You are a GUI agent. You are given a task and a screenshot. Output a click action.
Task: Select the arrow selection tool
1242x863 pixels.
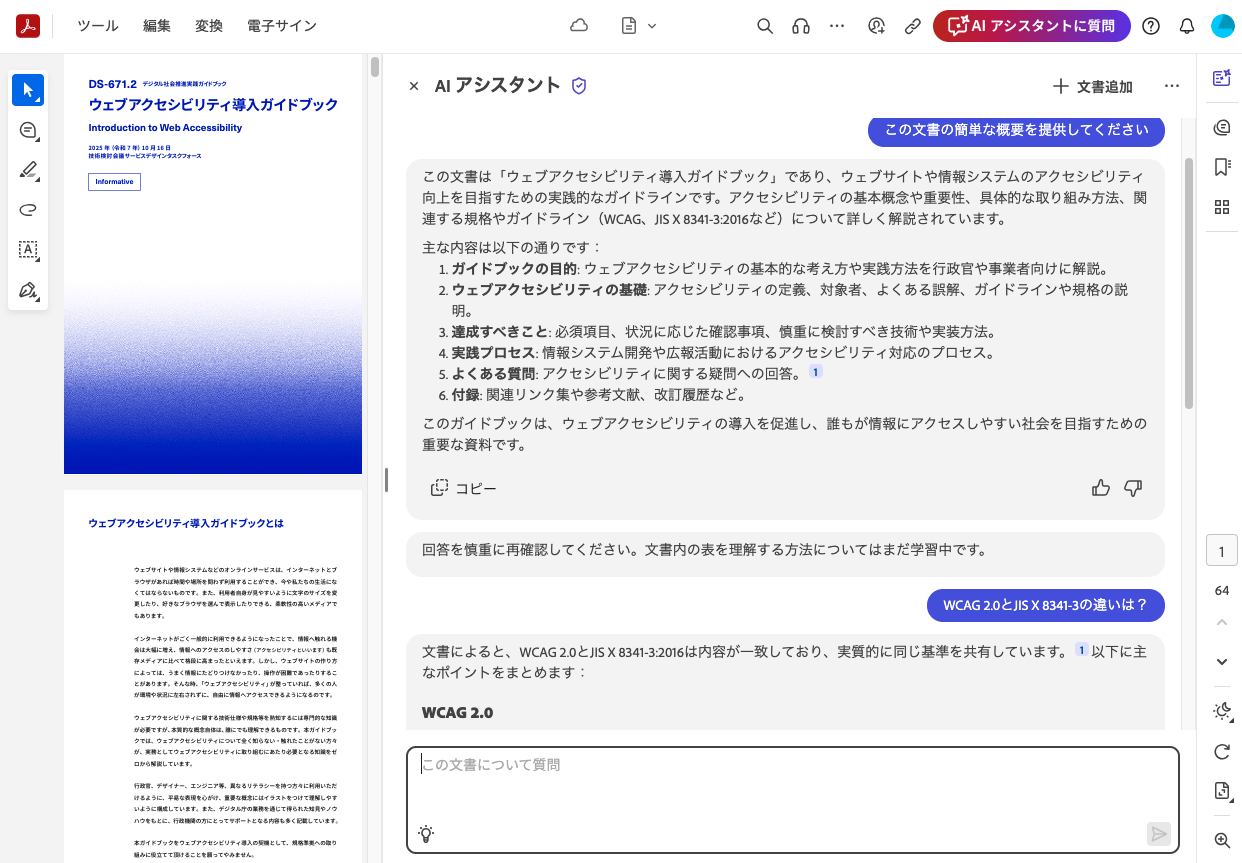tap(28, 89)
